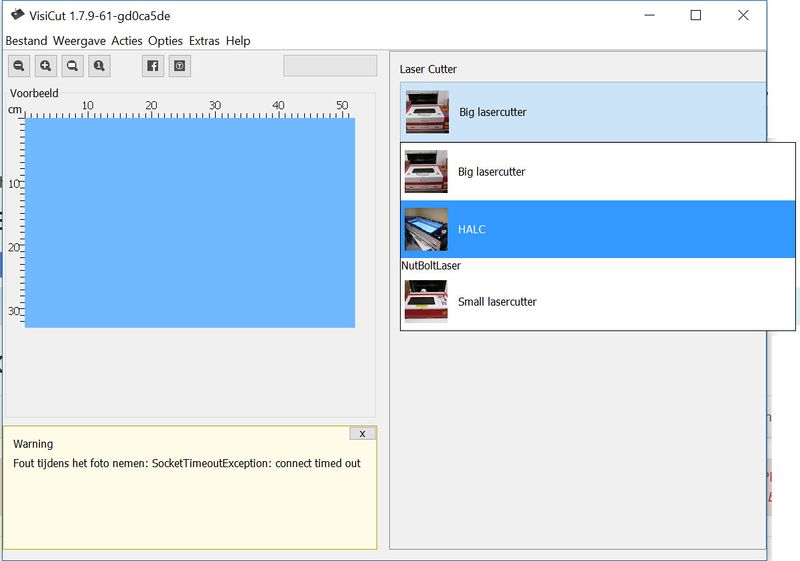Pick Small lasercutter from the list

point(596,301)
